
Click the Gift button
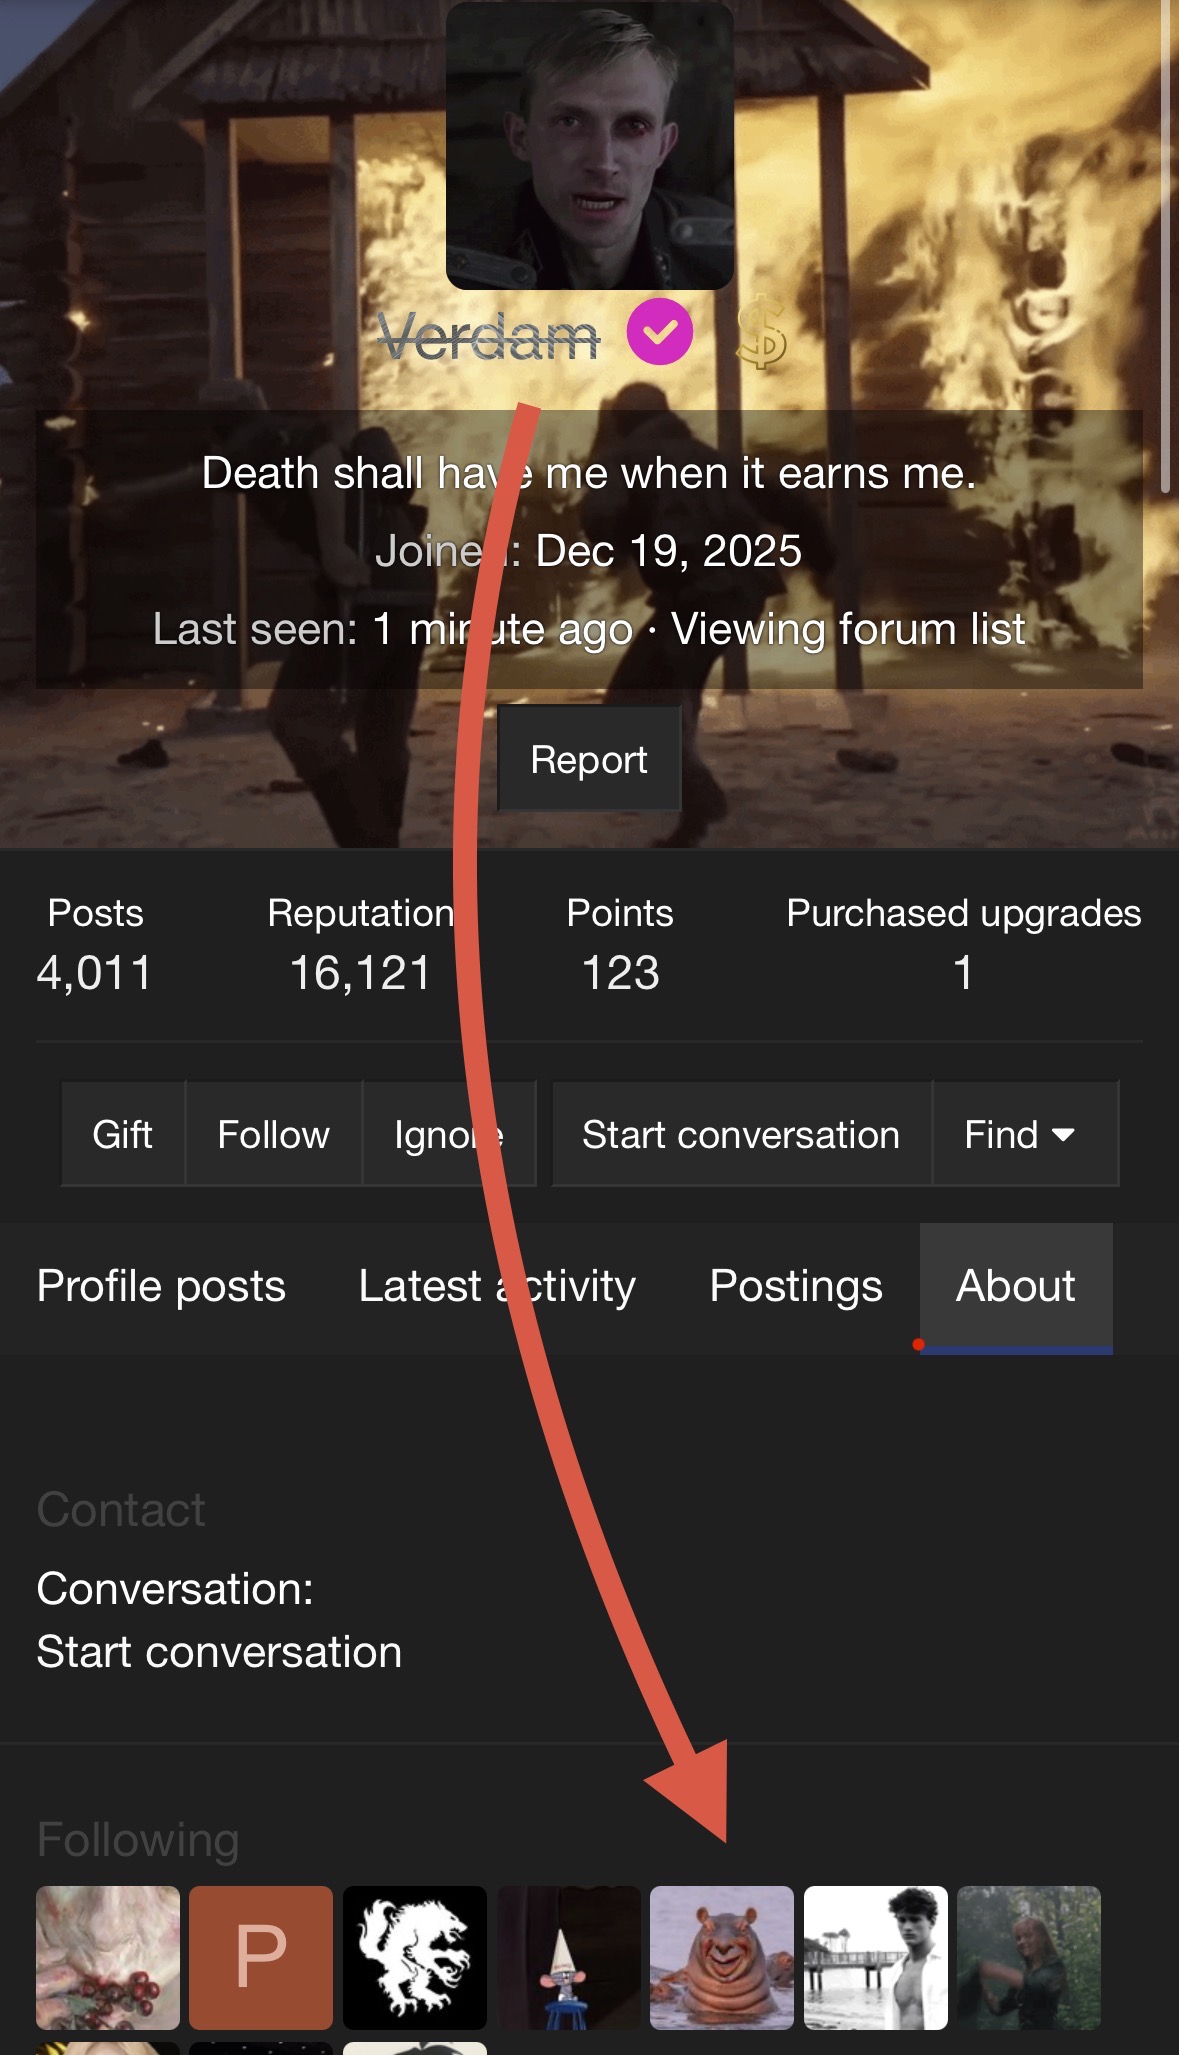click(123, 1135)
